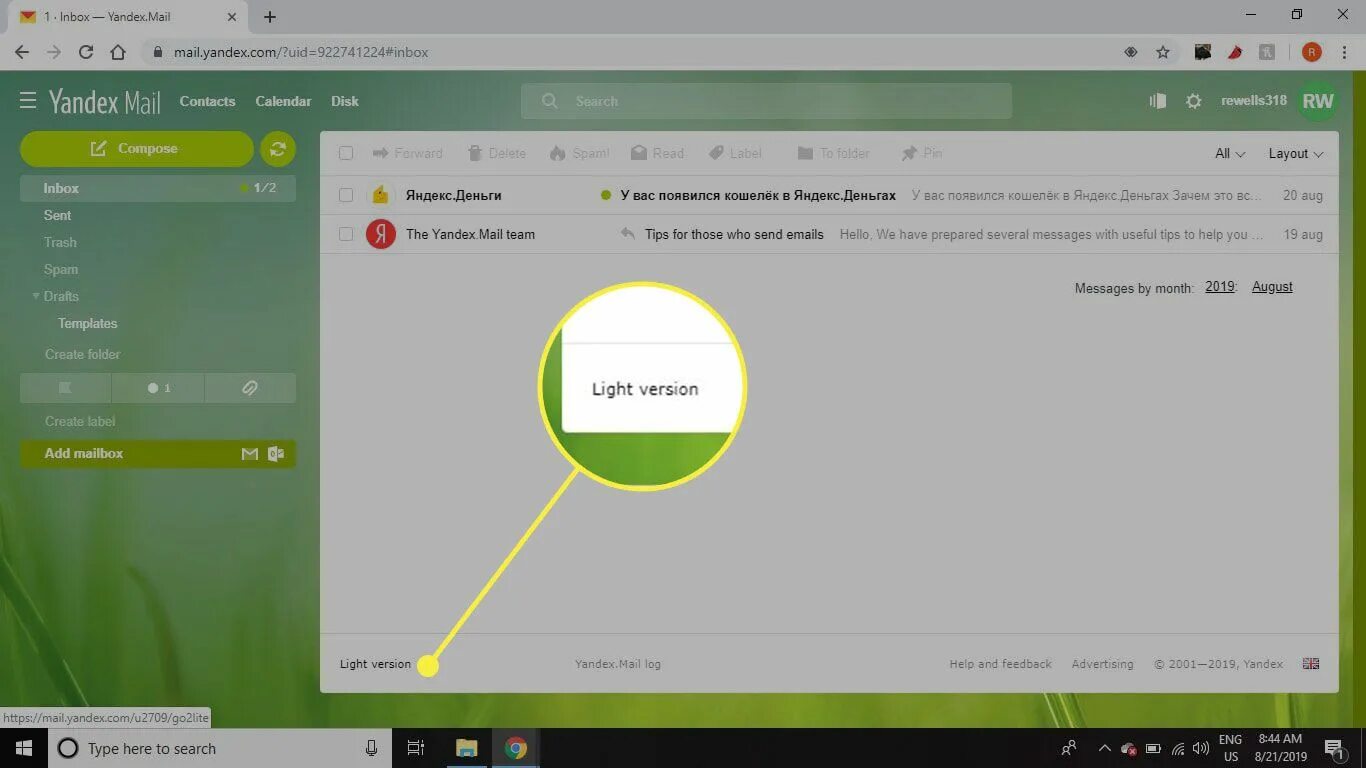The width and height of the screenshot is (1366, 768).
Task: Open the settings gear icon
Action: (1193, 101)
